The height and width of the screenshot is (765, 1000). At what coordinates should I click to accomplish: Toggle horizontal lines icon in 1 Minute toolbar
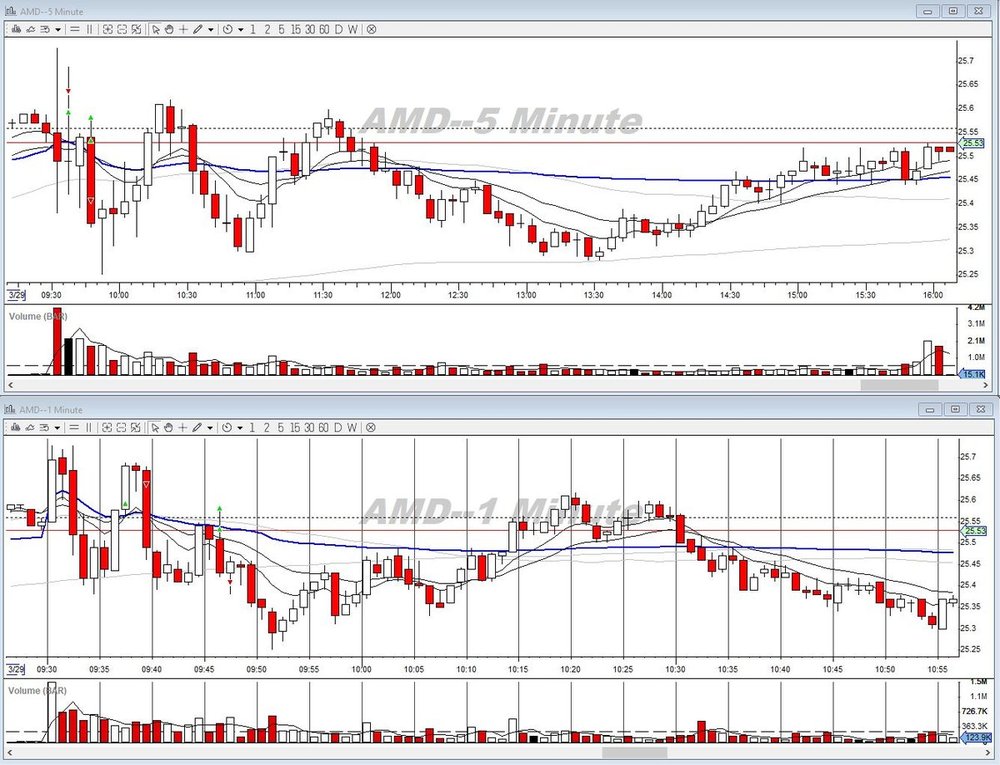(x=75, y=427)
